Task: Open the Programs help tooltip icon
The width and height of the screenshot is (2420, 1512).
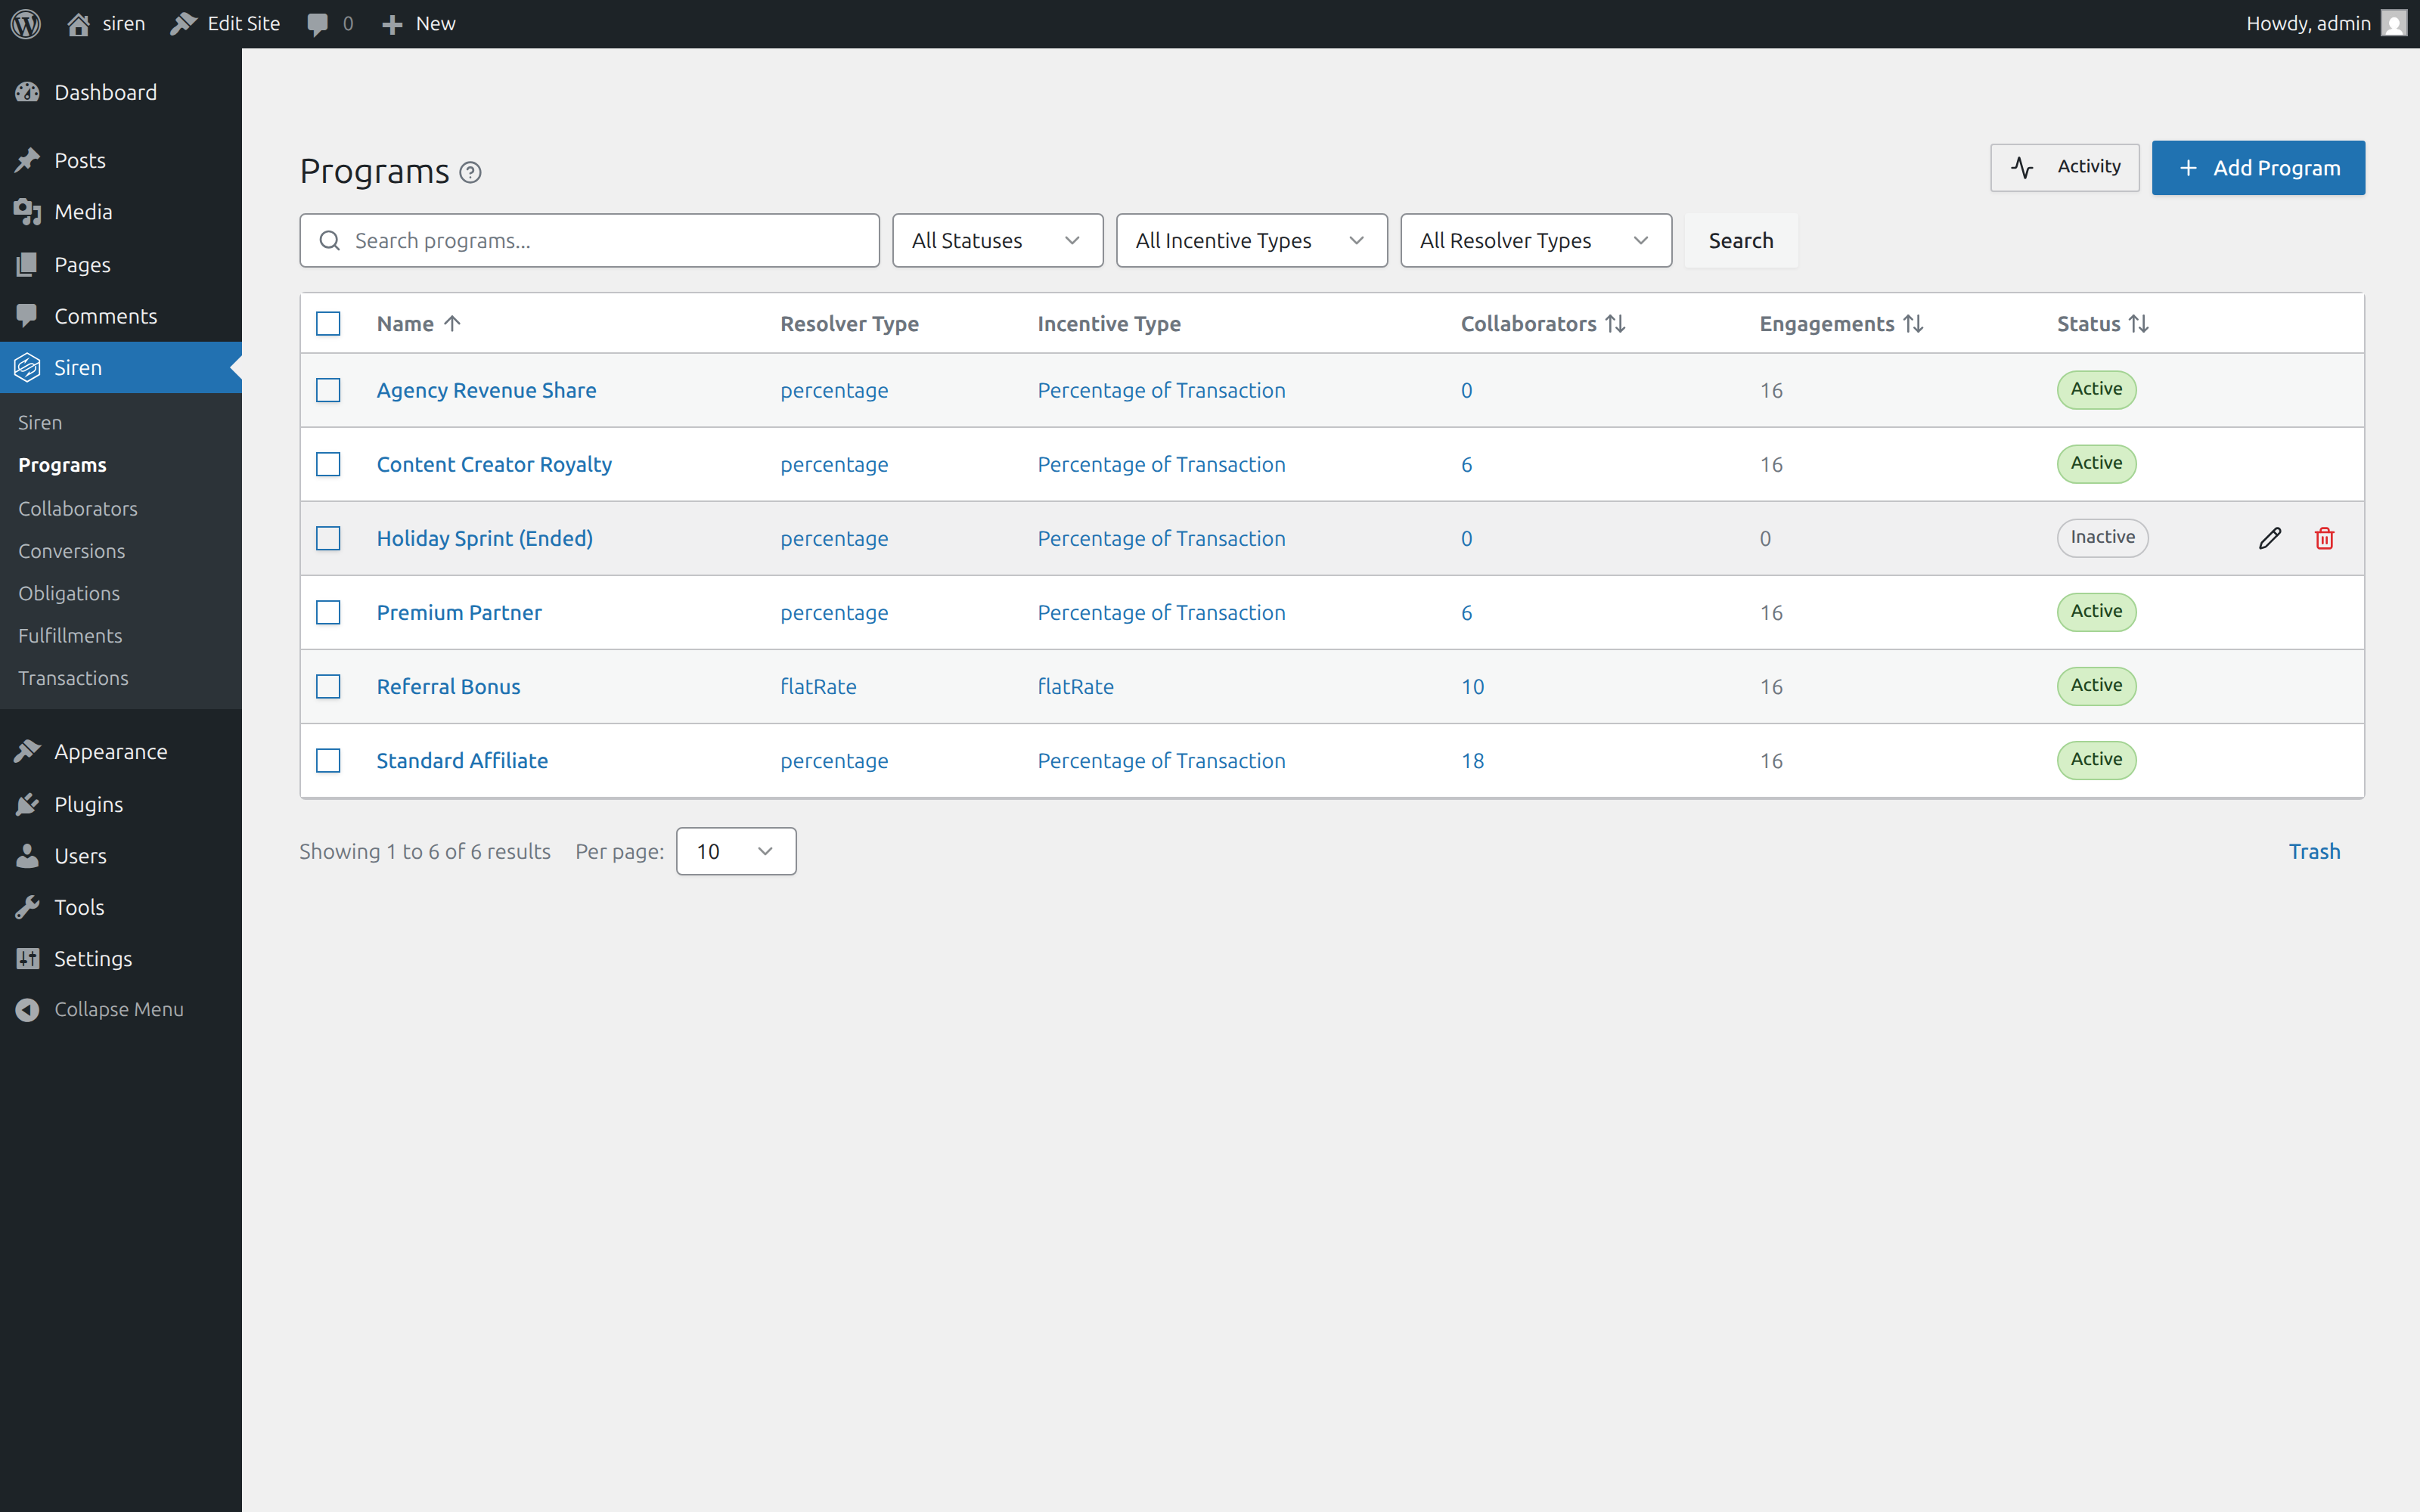Action: (470, 173)
